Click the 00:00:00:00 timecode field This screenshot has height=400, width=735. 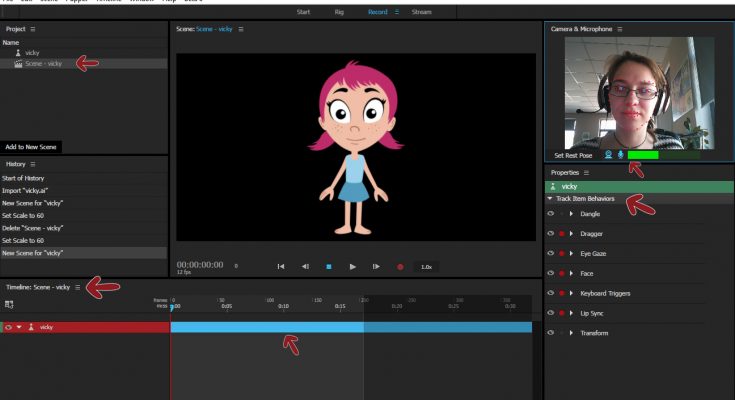[x=200, y=265]
